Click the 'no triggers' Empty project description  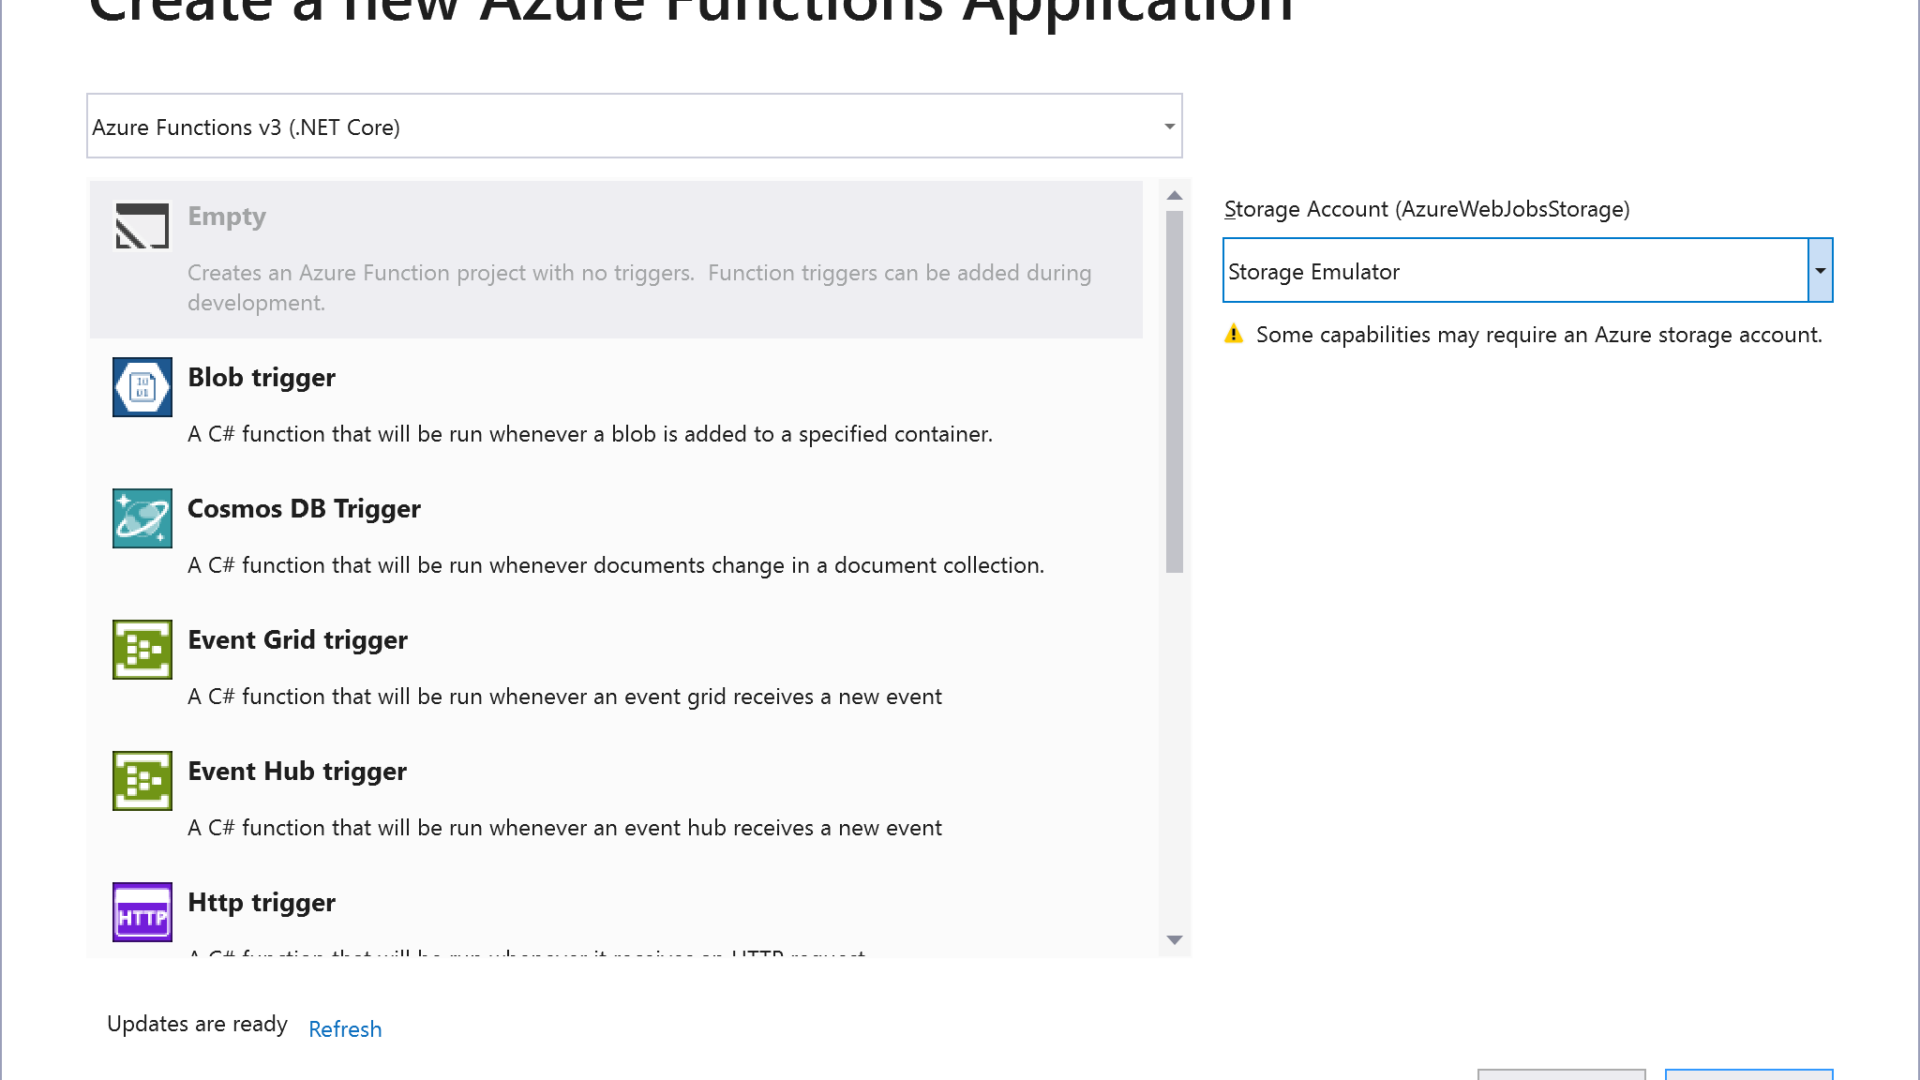click(x=640, y=288)
